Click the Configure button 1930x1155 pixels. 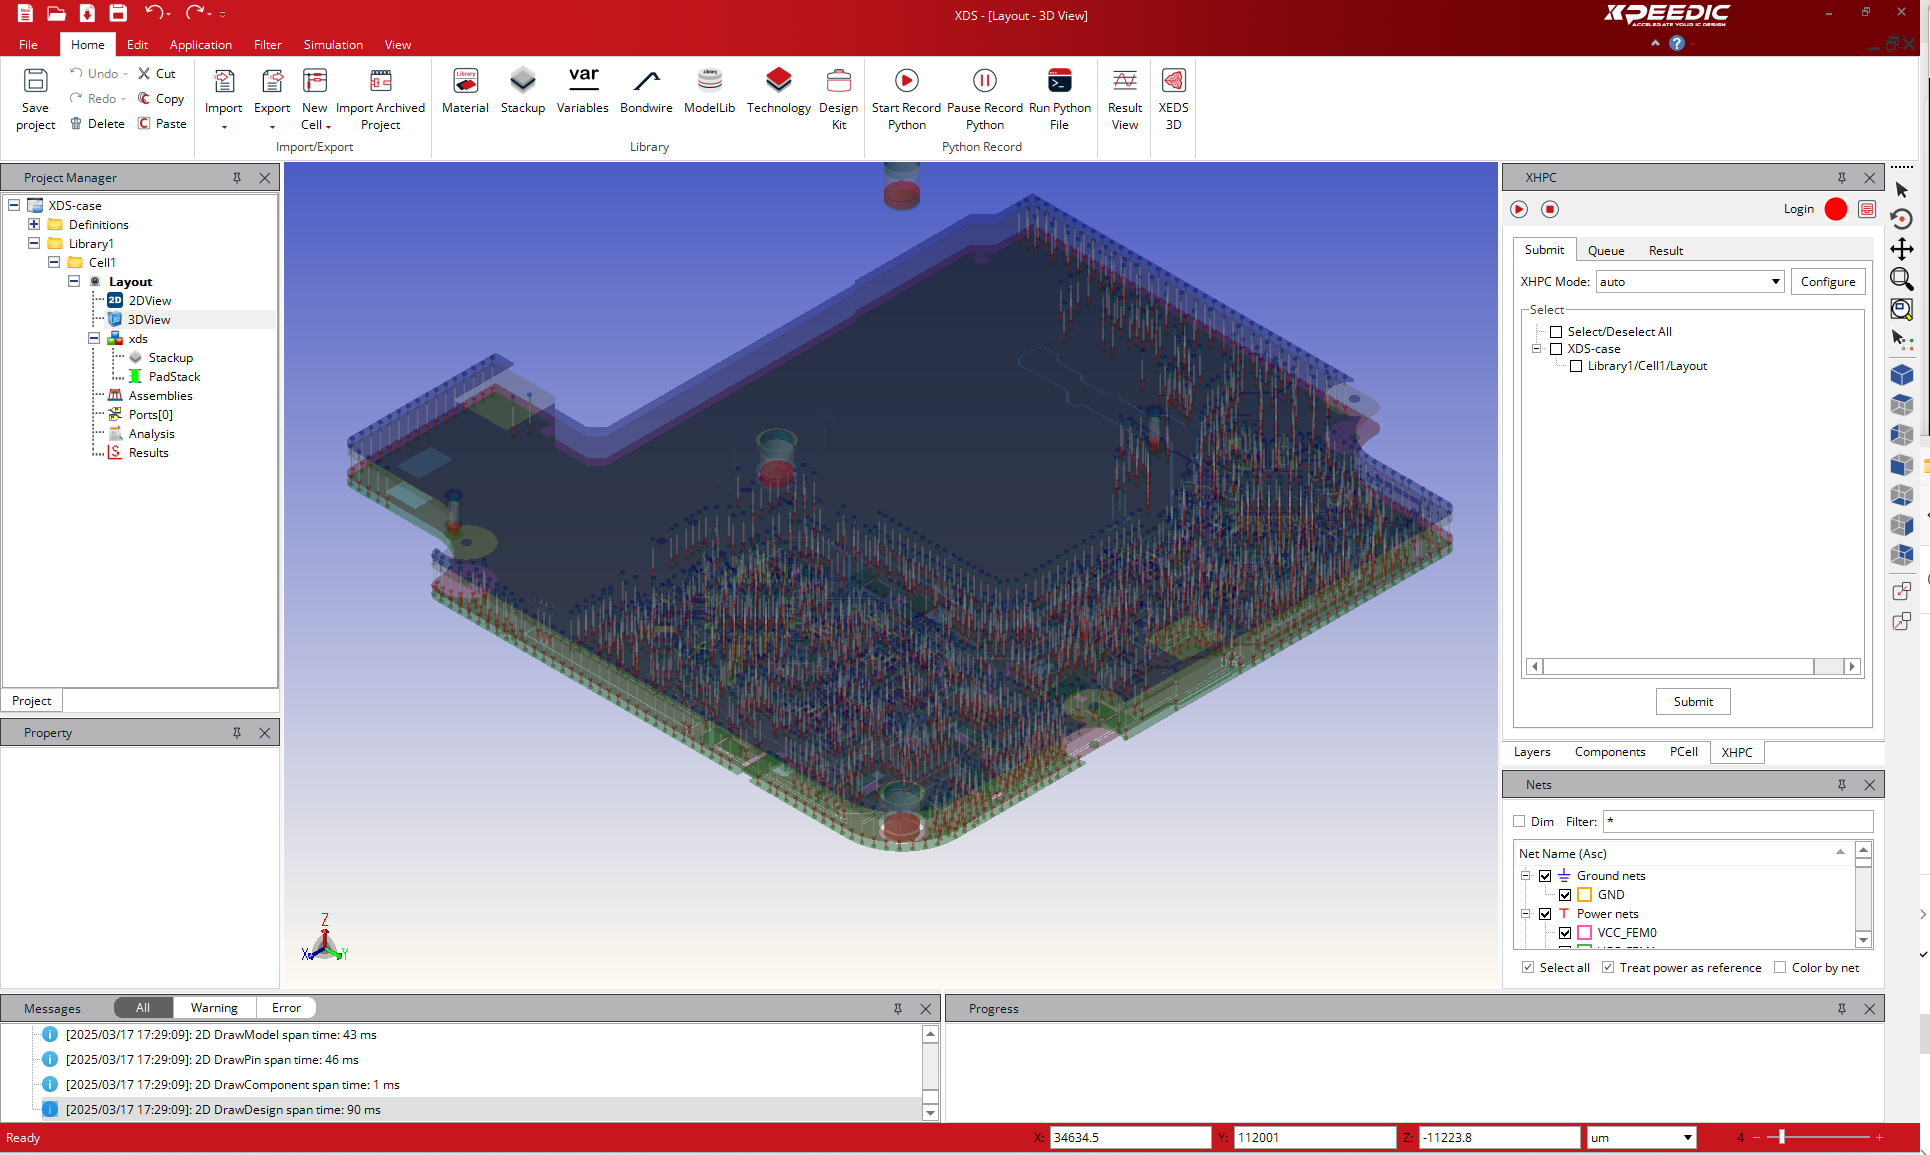point(1827,282)
